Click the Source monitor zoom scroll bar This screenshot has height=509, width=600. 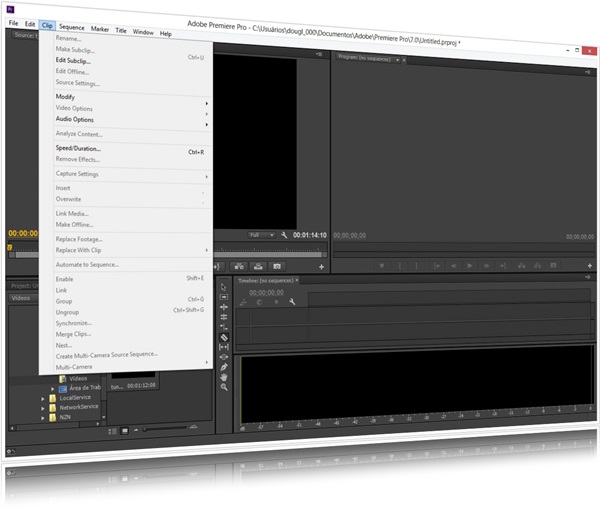click(x=268, y=254)
